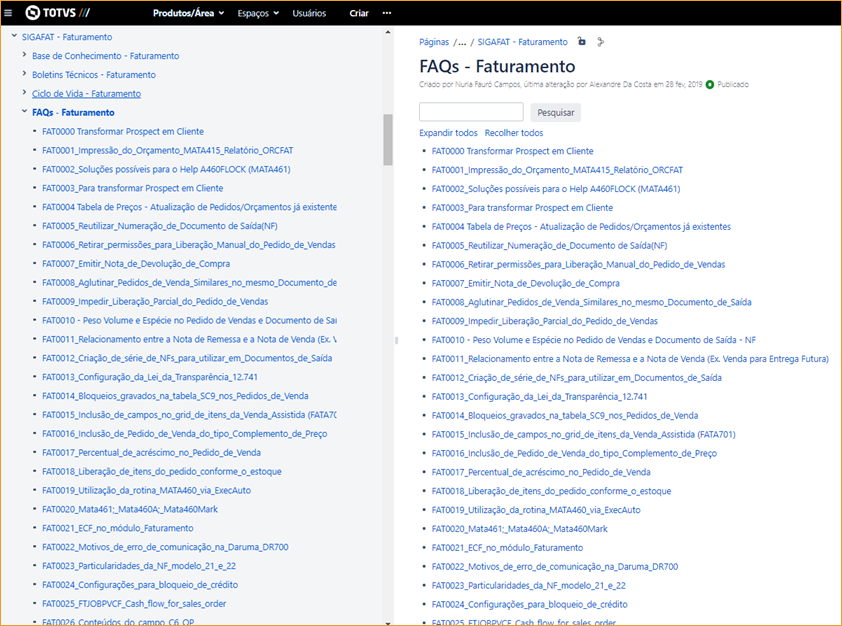
Task: Open FAT0021 ECF no módulo Faturamento in sidebar
Action: point(118,528)
